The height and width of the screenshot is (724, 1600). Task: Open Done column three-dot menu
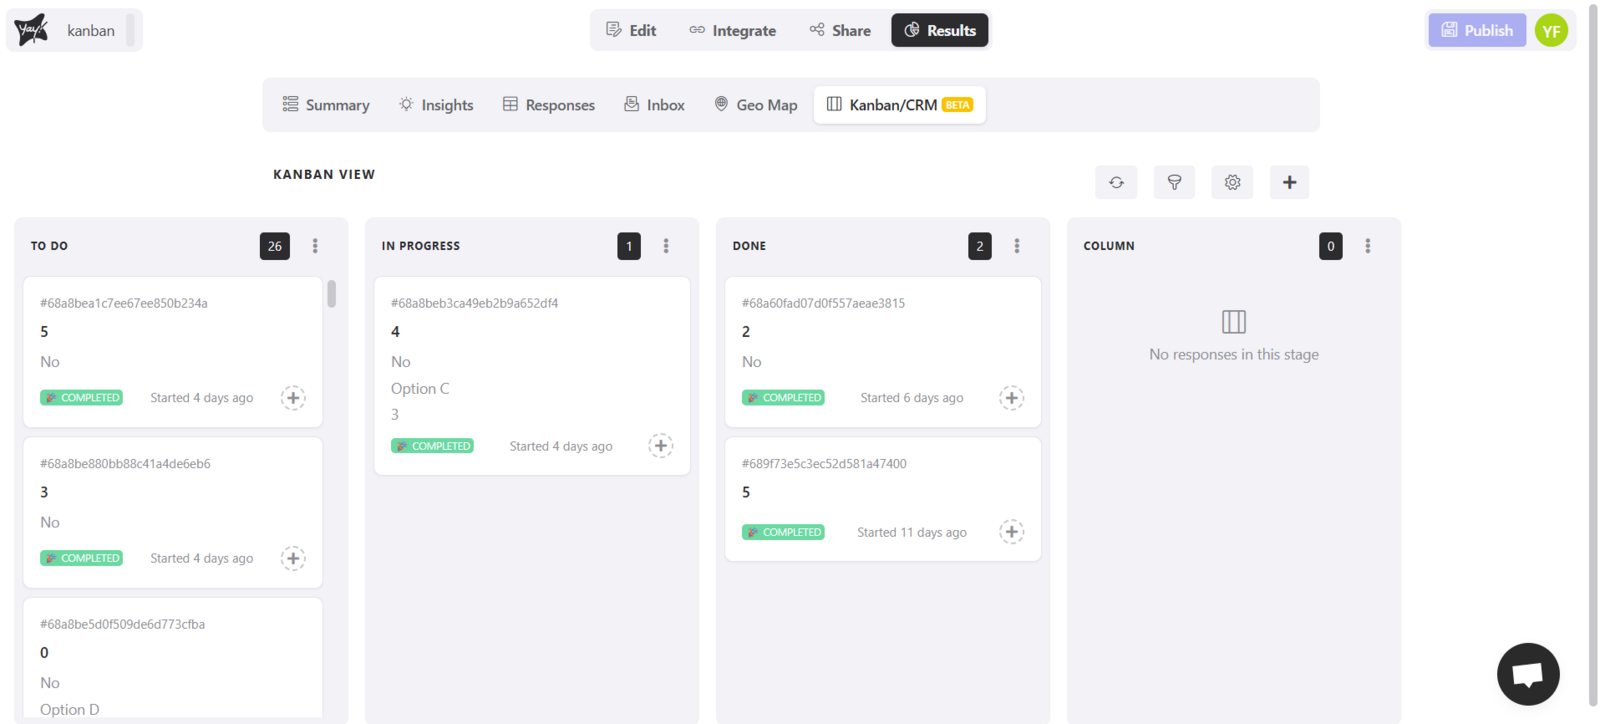(1017, 246)
